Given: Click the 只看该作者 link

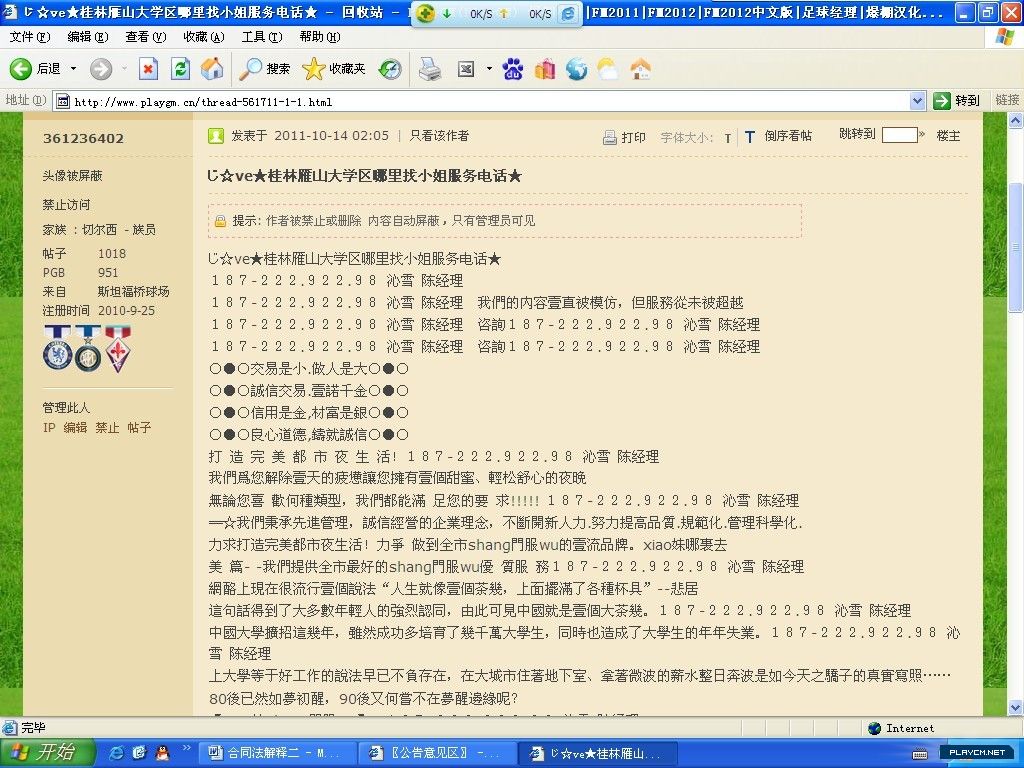Looking at the screenshot, I should 439,136.
